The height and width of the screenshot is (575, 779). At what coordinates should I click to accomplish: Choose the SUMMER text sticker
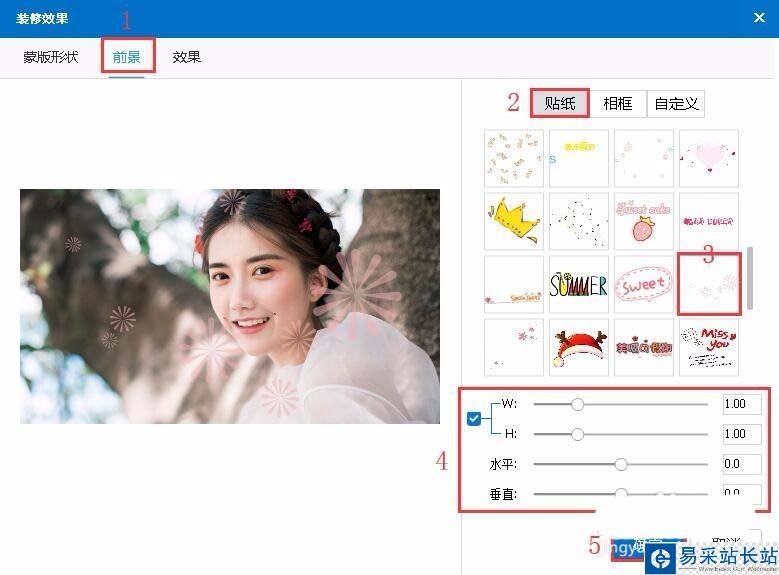point(579,284)
